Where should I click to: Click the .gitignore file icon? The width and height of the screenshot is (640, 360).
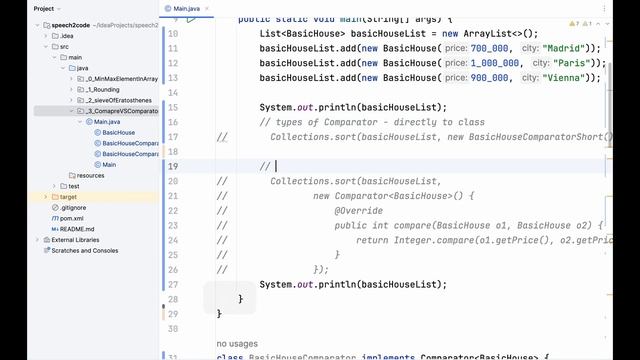click(x=55, y=208)
